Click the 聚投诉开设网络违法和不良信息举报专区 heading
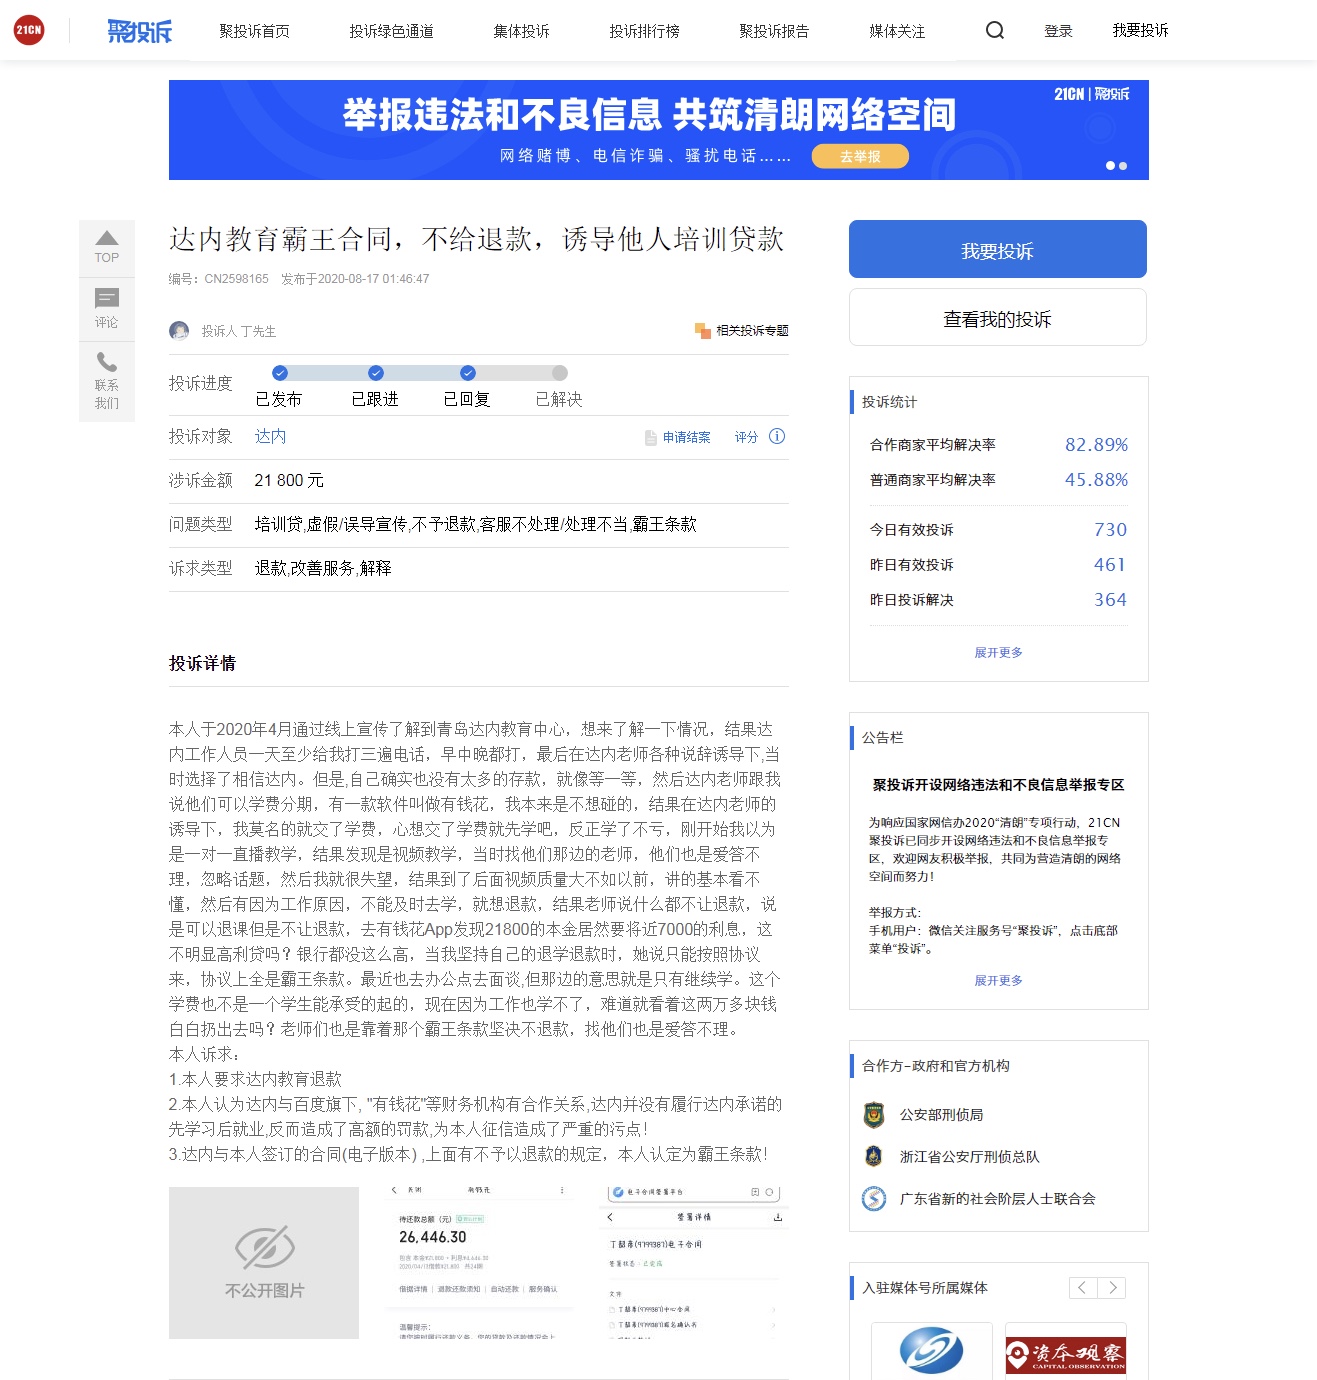 (x=999, y=785)
